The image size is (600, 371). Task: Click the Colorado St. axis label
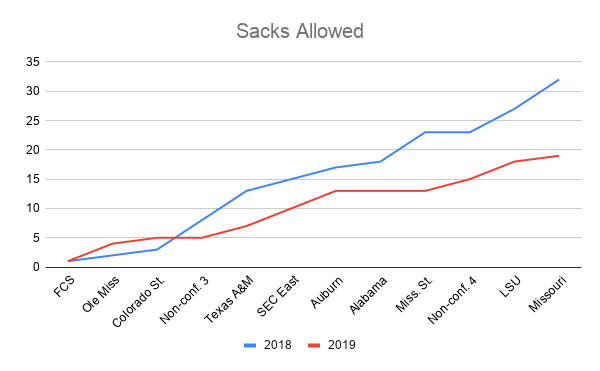138,302
